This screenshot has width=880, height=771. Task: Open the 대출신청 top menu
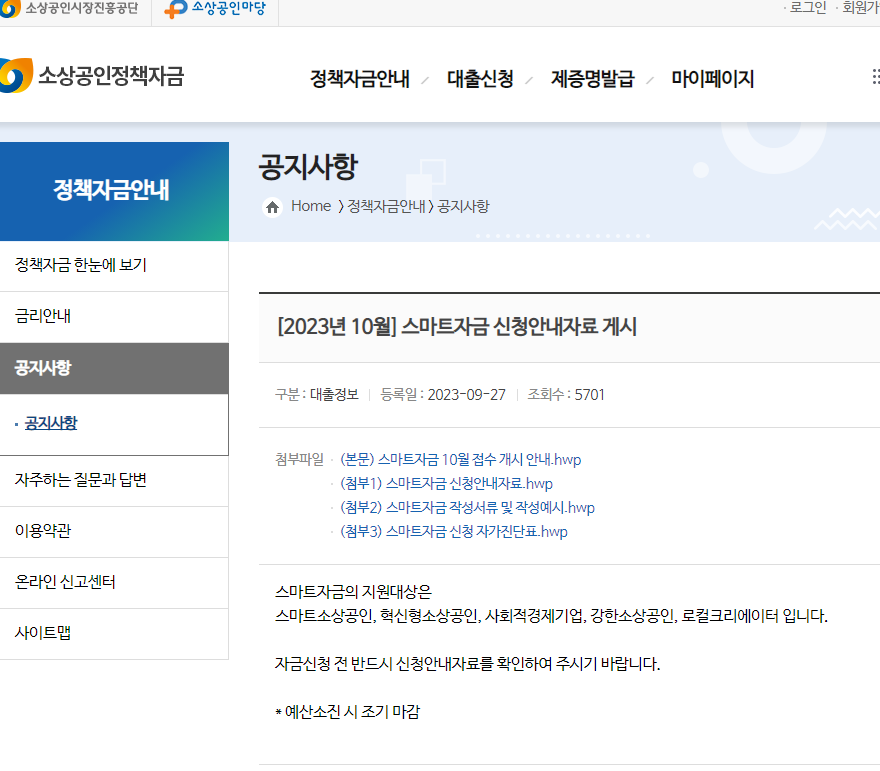pos(480,79)
